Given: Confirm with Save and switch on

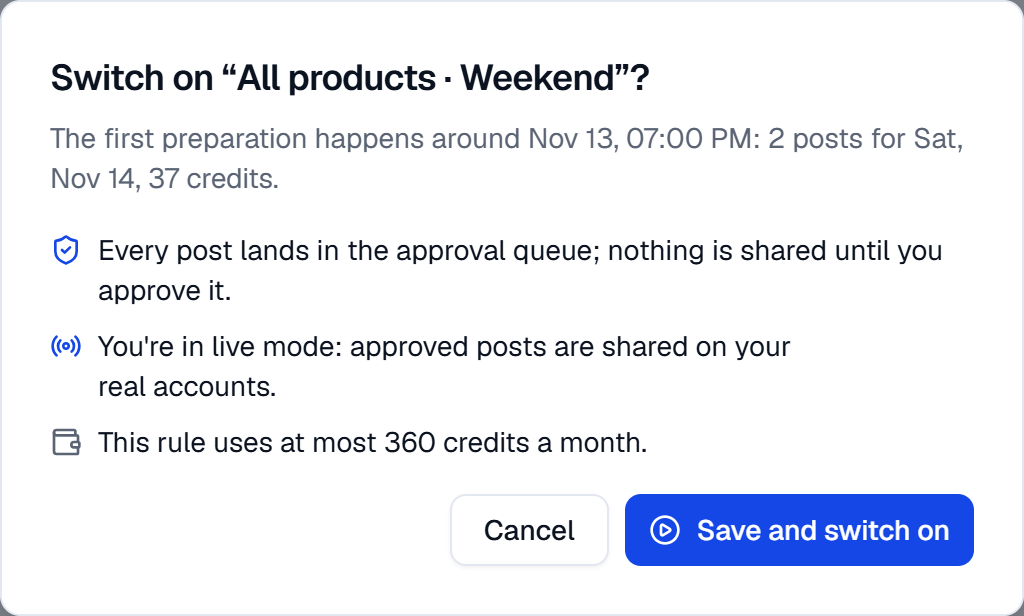Looking at the screenshot, I should click(799, 530).
